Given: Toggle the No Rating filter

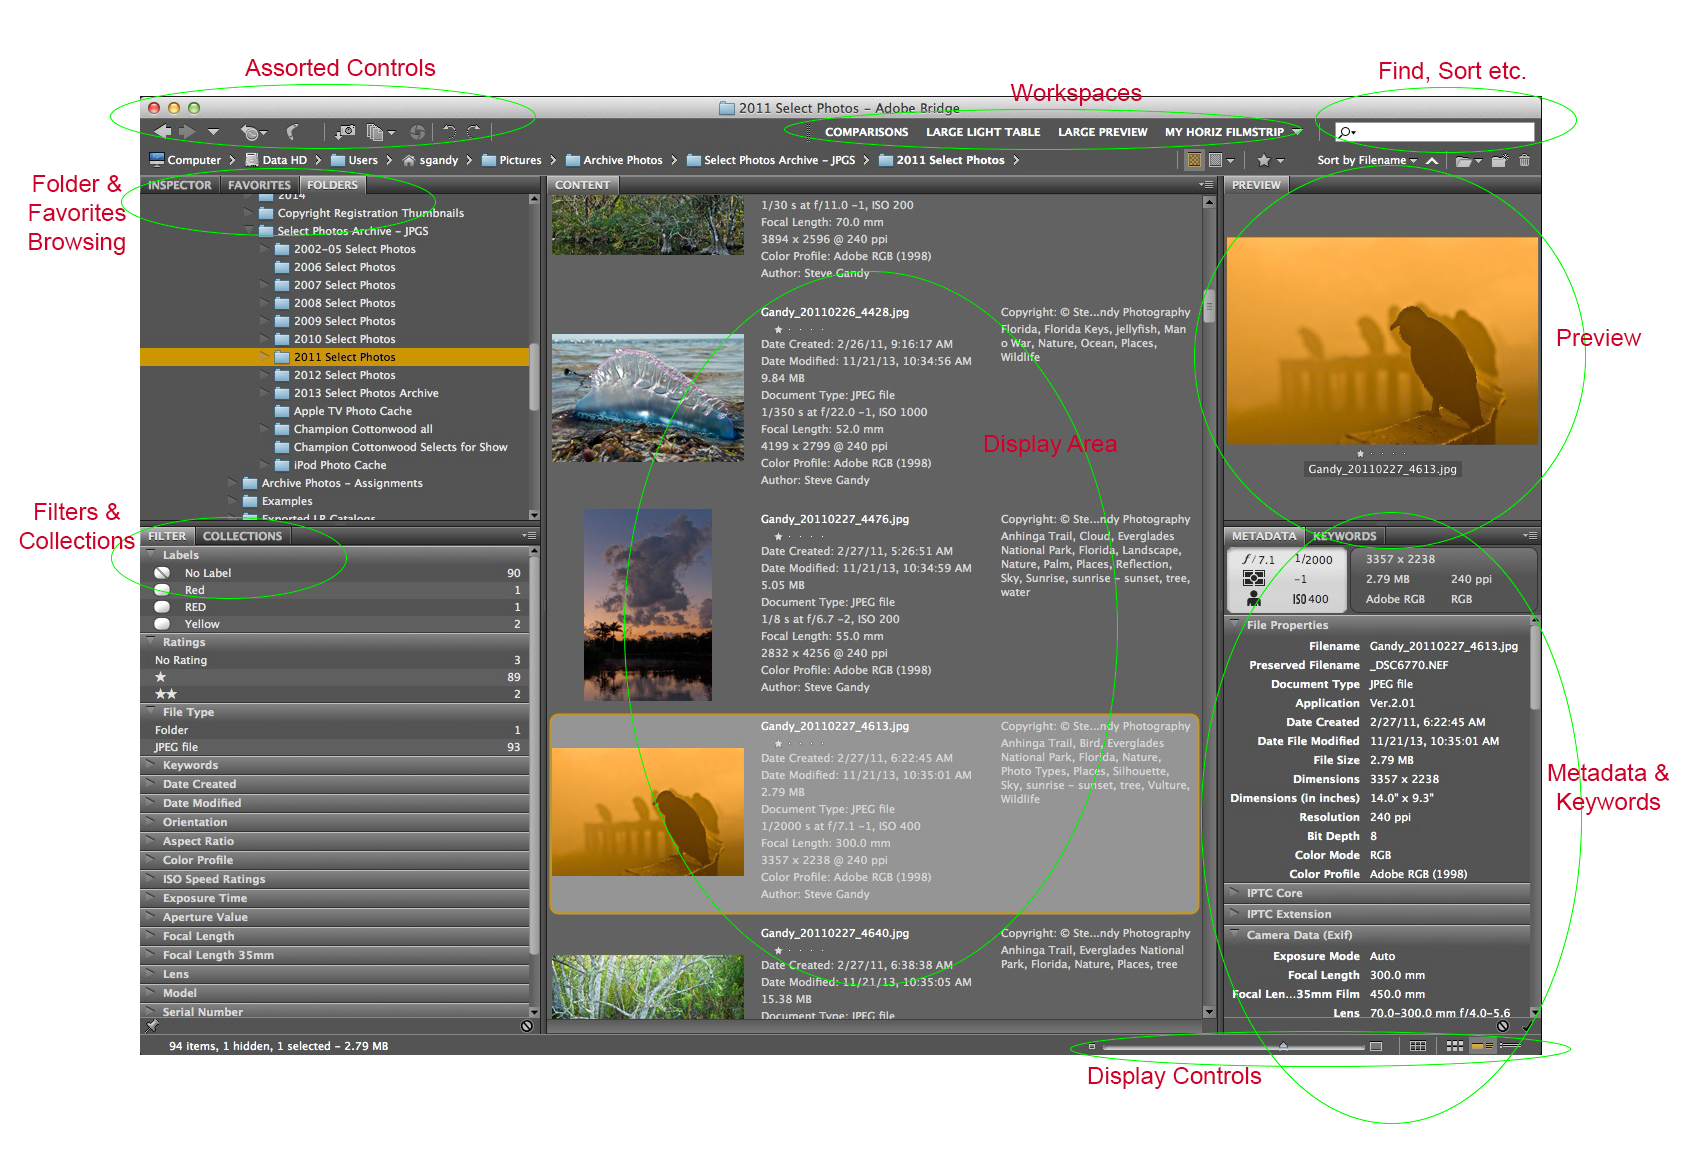Looking at the screenshot, I should coord(334,660).
